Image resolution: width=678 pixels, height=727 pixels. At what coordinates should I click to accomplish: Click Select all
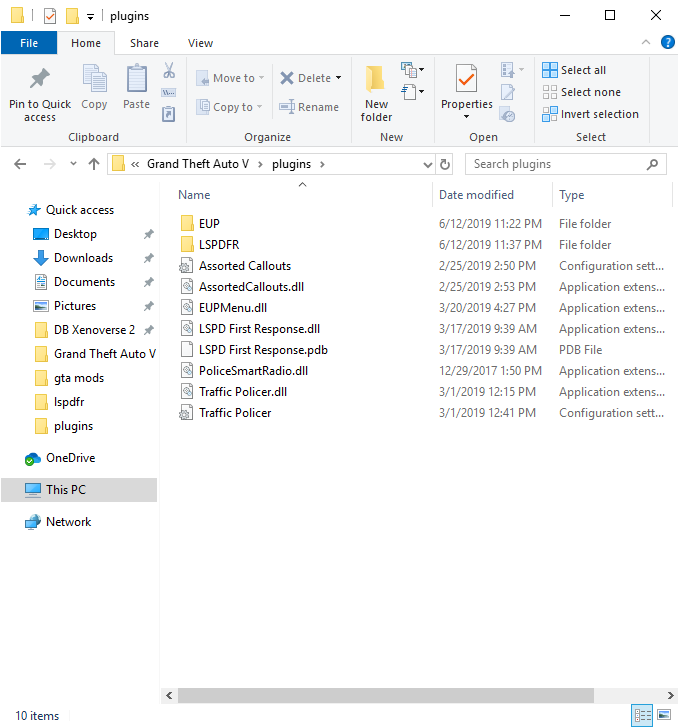(574, 70)
